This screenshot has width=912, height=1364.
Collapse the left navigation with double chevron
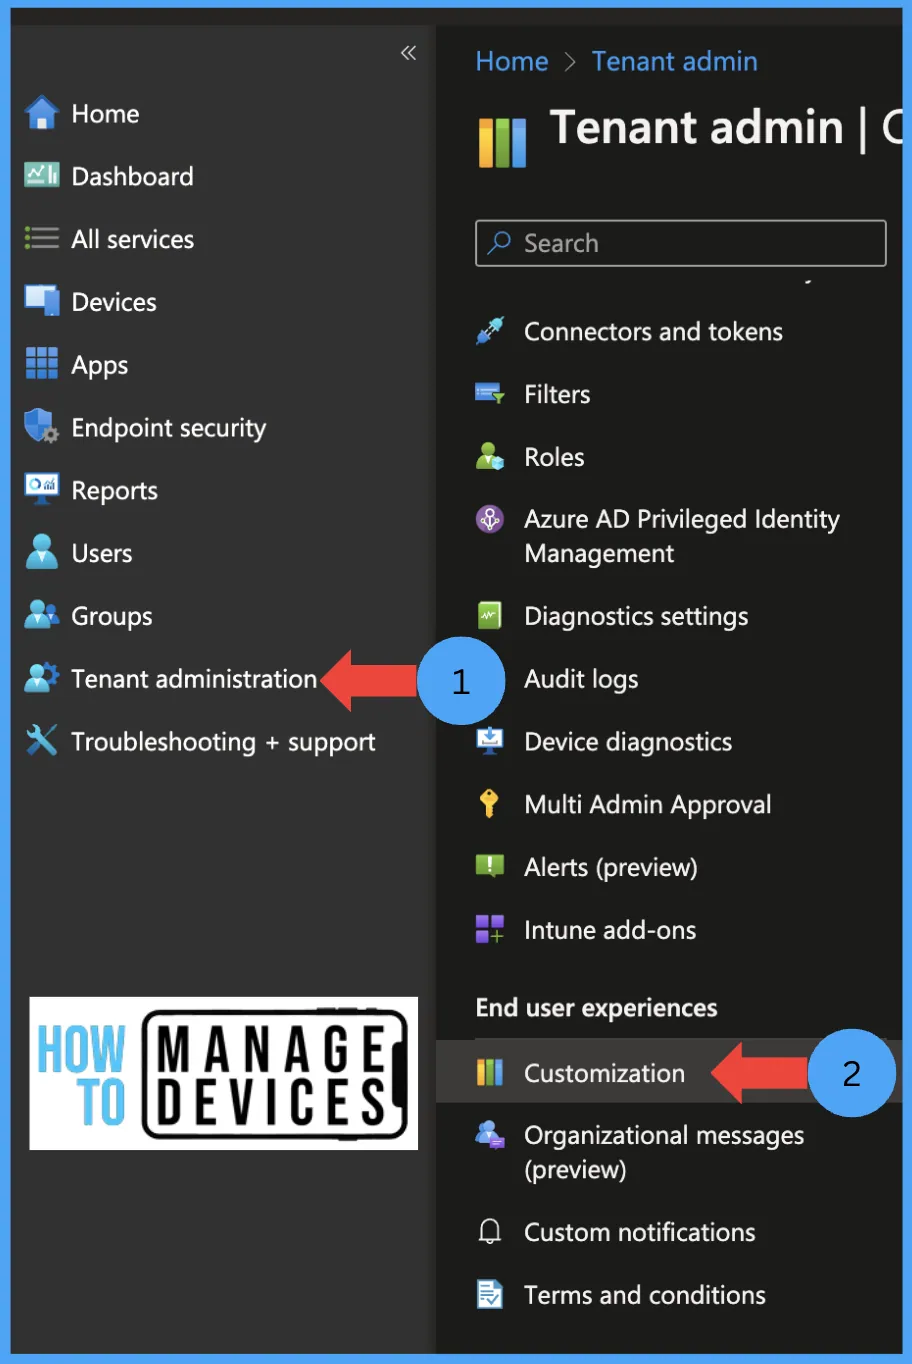(x=408, y=53)
